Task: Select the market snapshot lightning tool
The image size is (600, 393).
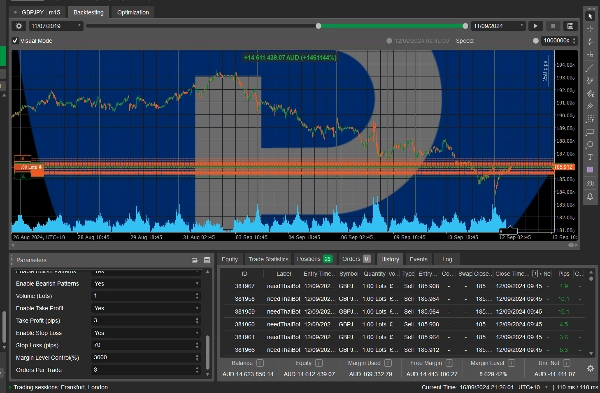Action: (590, 42)
